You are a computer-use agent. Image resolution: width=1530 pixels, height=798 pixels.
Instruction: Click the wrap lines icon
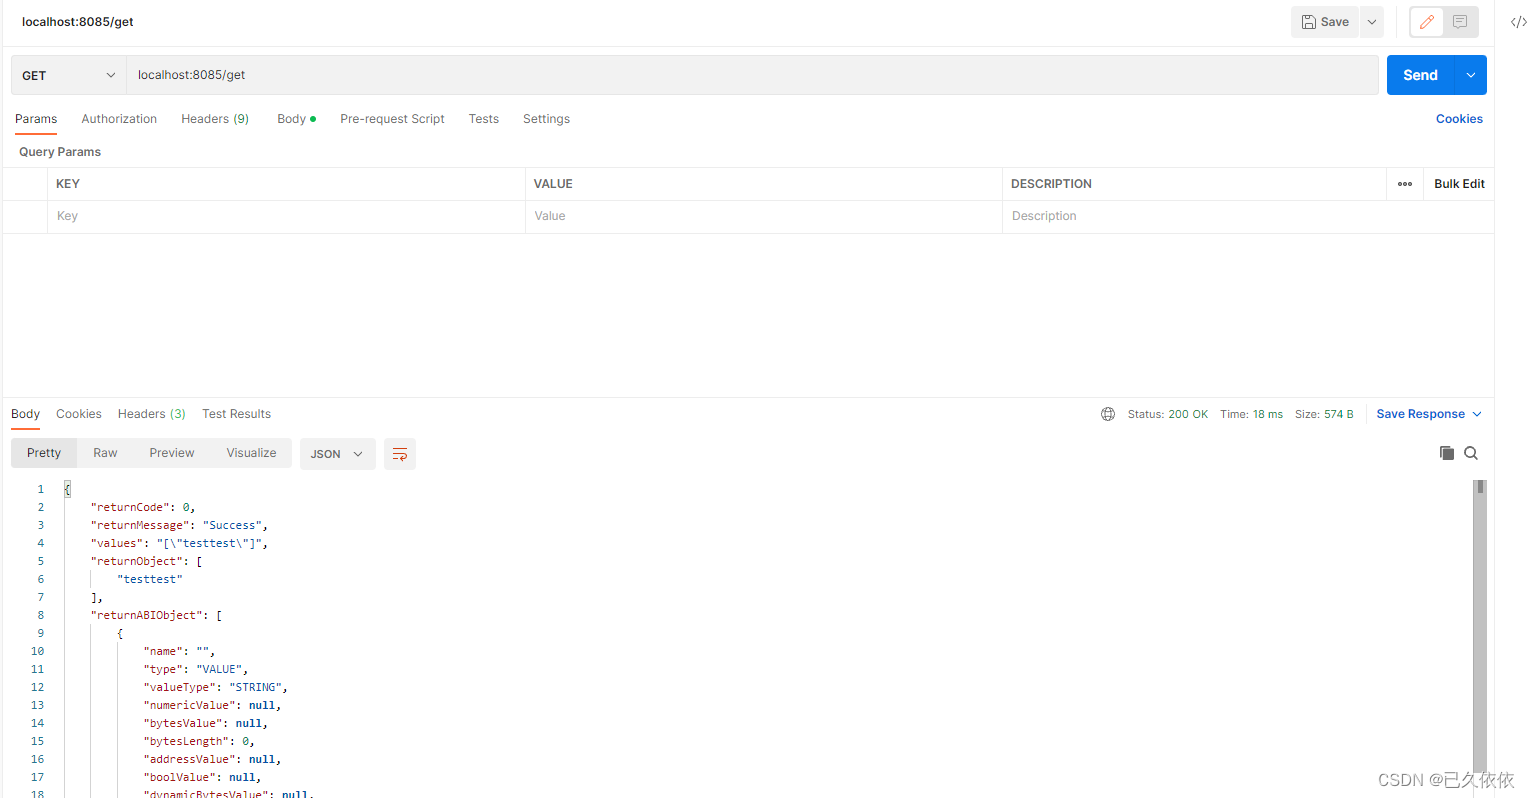pos(400,454)
